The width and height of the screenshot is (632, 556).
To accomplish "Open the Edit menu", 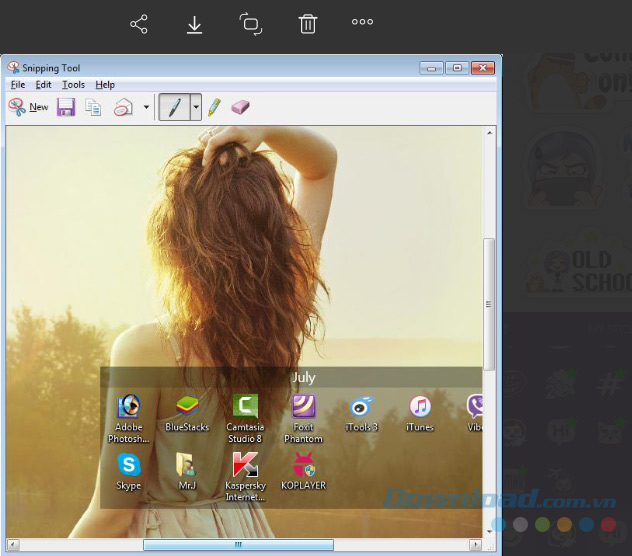I will tap(44, 85).
